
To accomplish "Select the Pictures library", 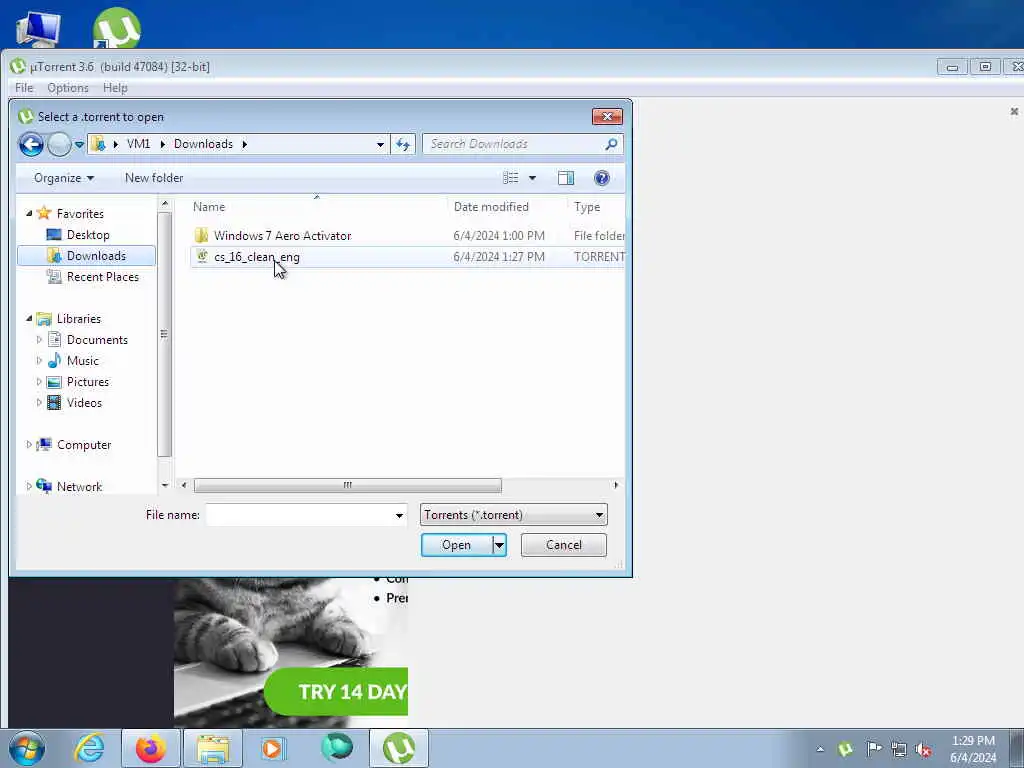I will click(x=88, y=381).
